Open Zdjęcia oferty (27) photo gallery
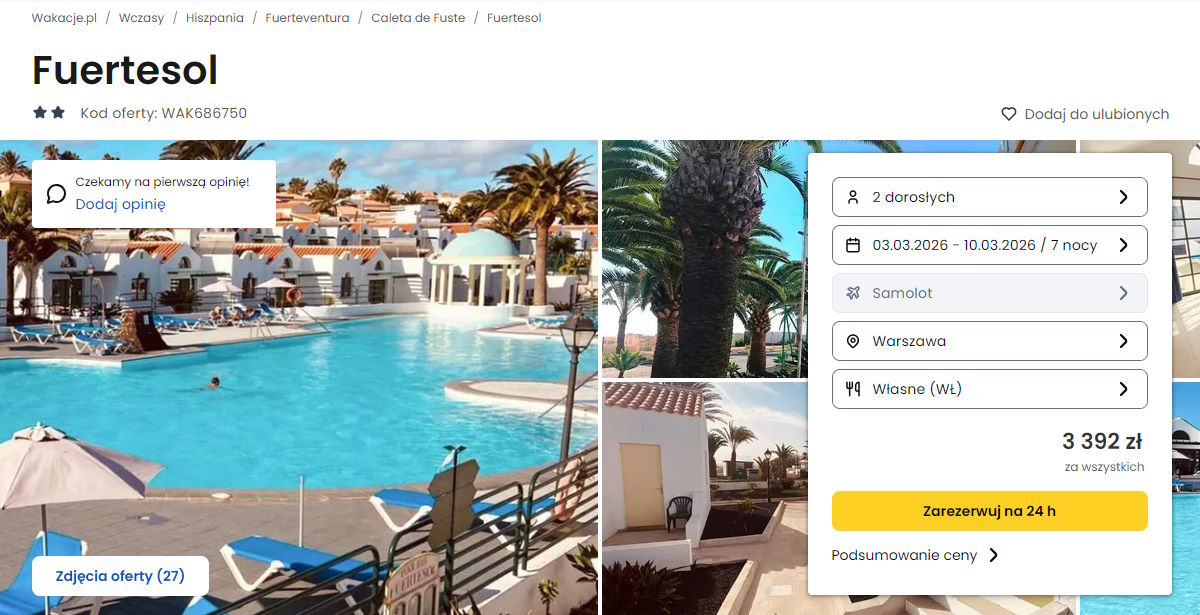 (120, 576)
